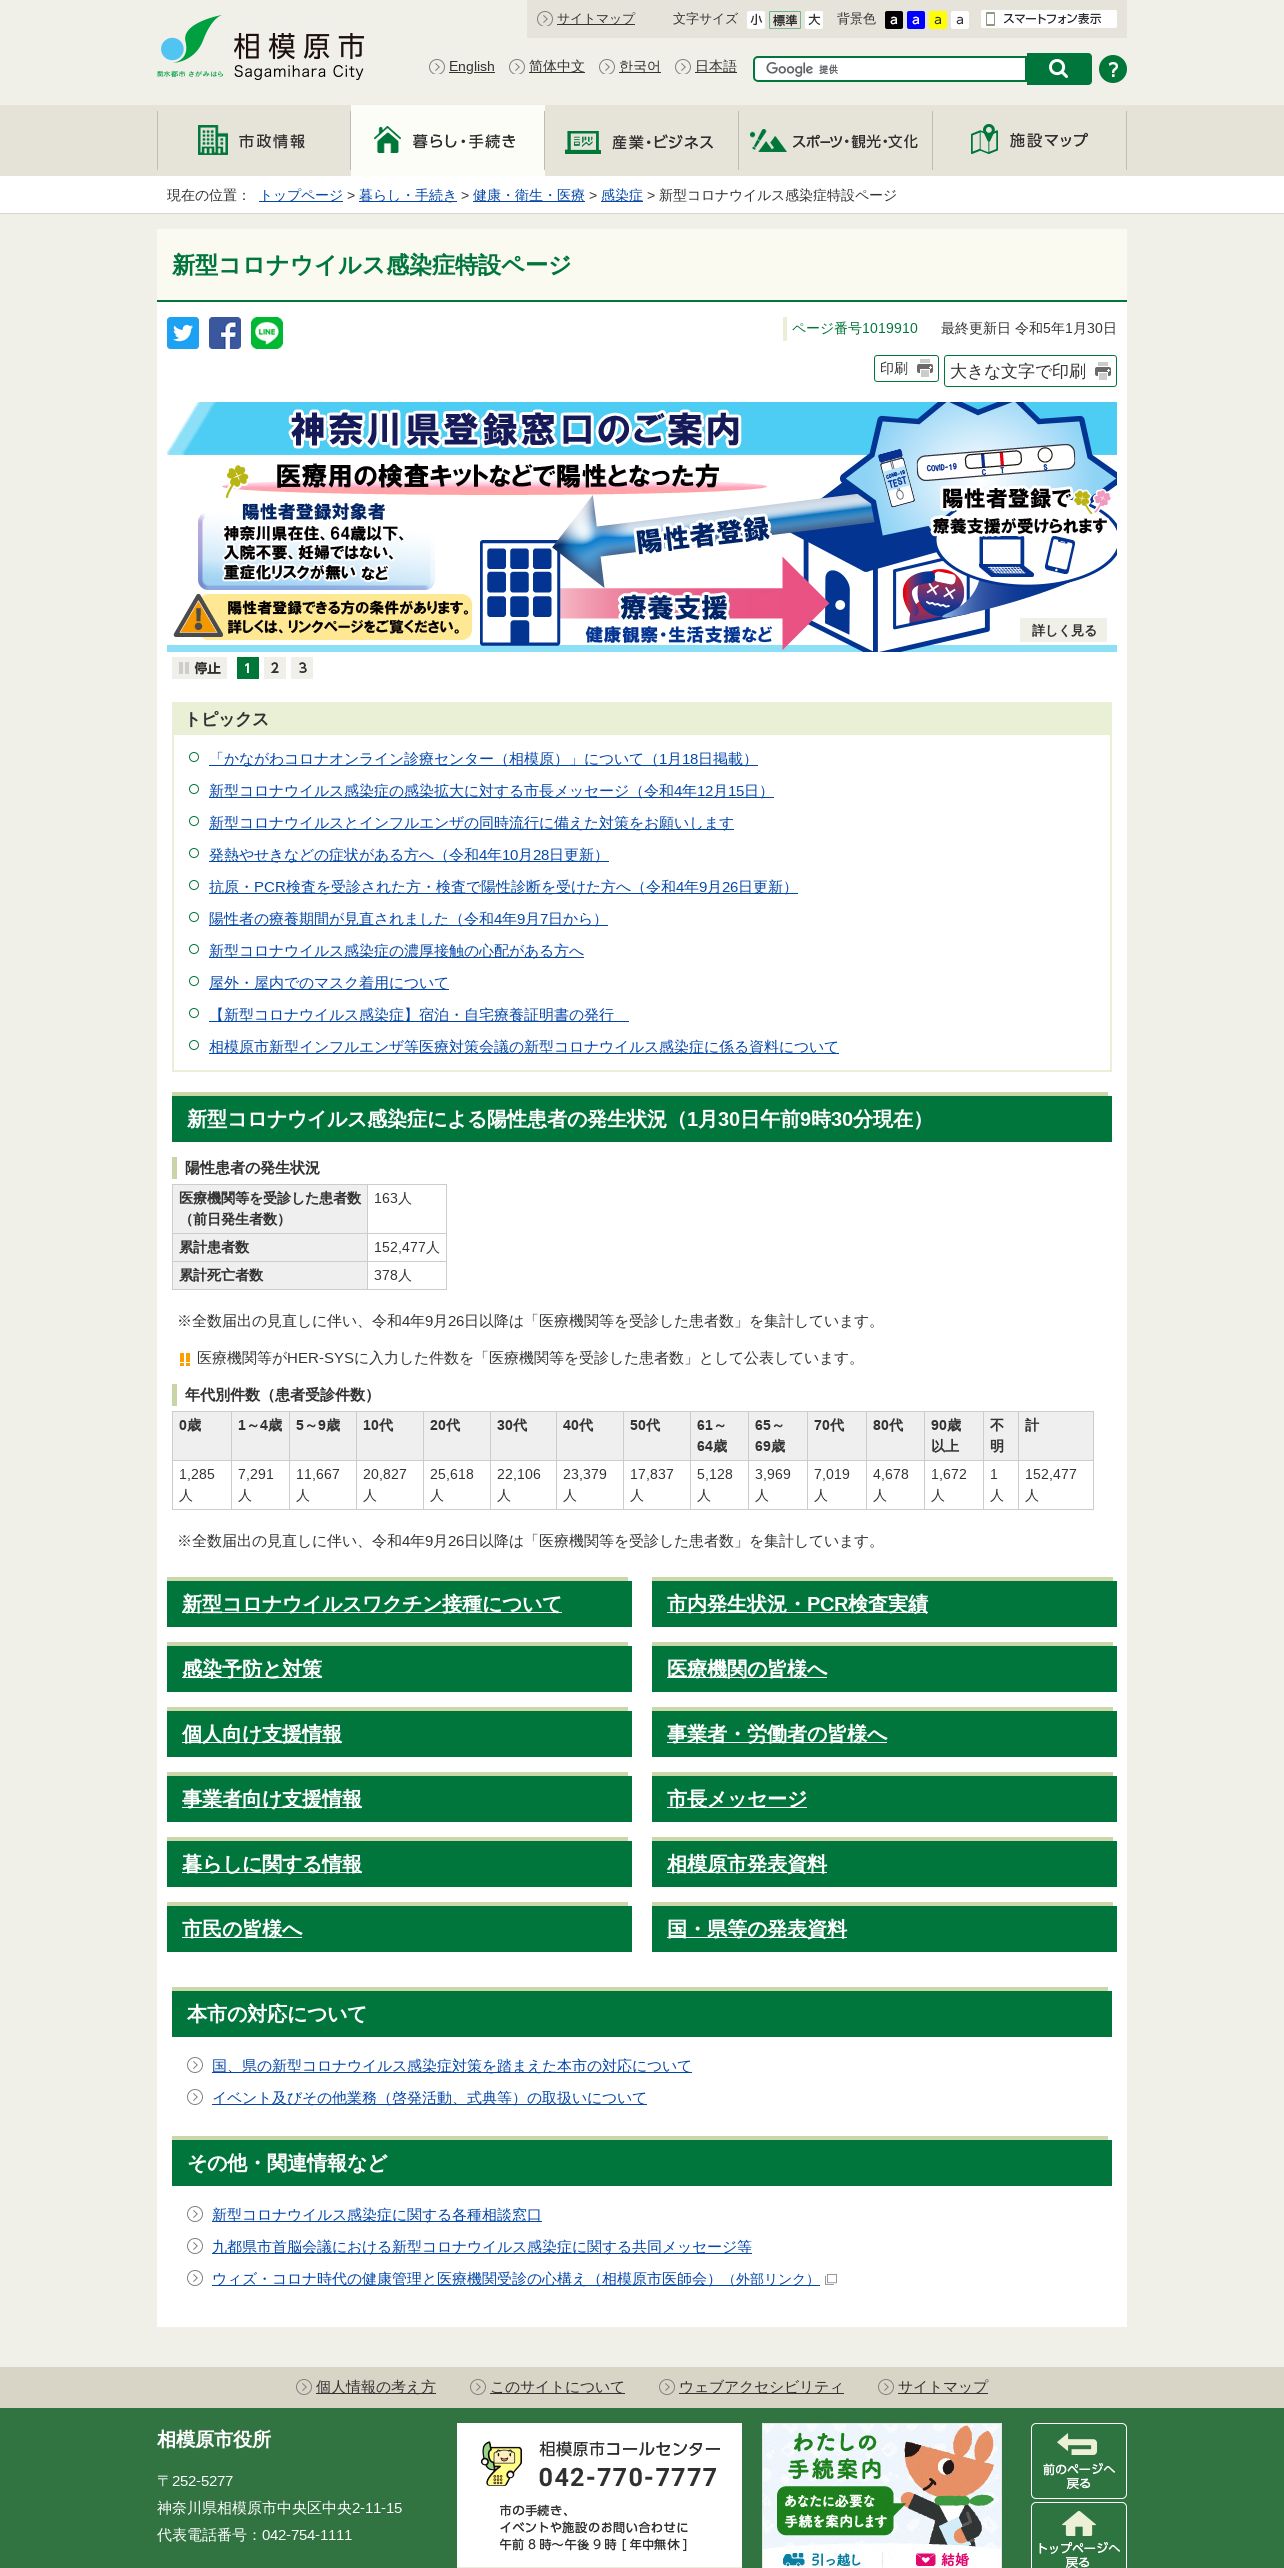Open 市政情報 navigation tab

tap(254, 141)
